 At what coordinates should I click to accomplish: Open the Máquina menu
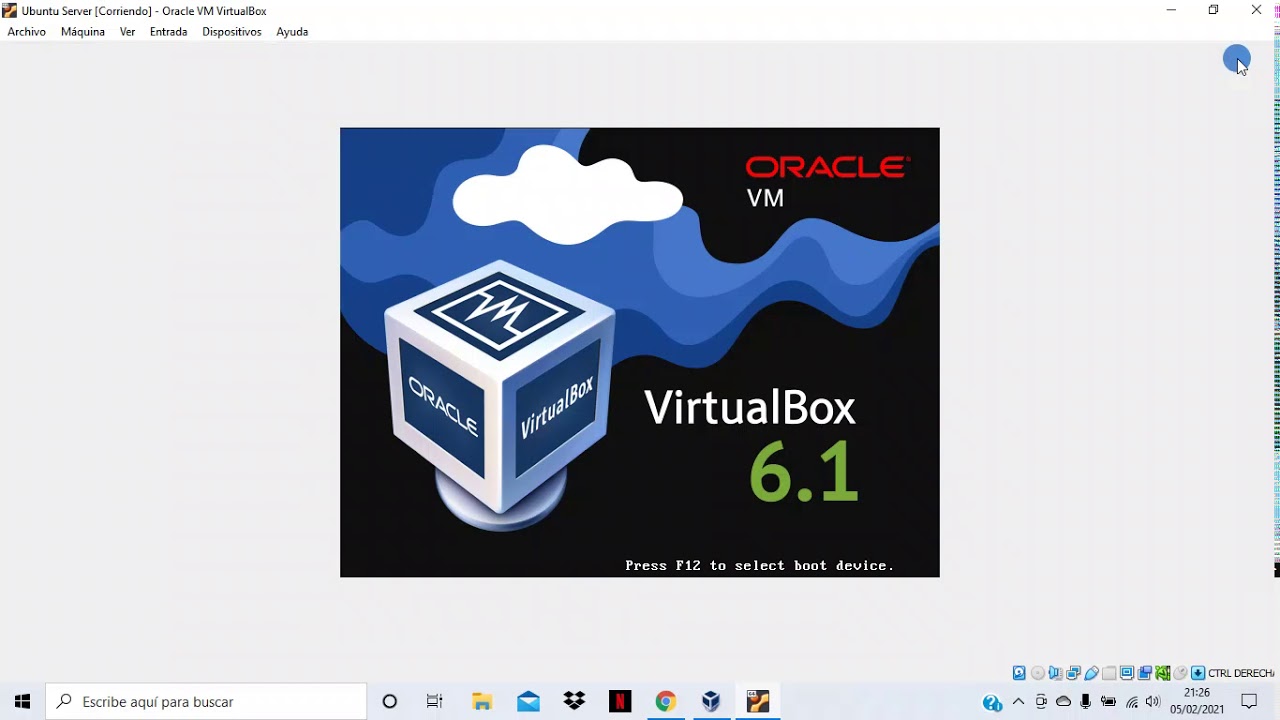[83, 32]
